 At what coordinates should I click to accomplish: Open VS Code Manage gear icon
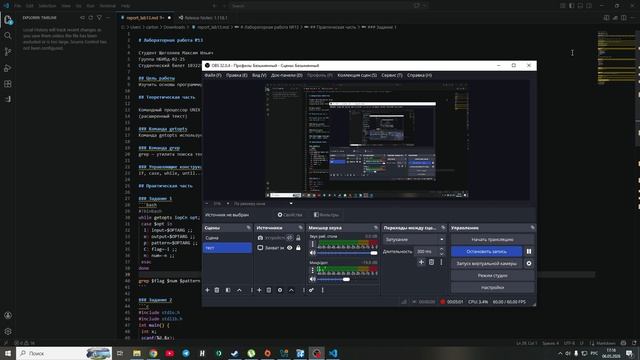(8, 331)
